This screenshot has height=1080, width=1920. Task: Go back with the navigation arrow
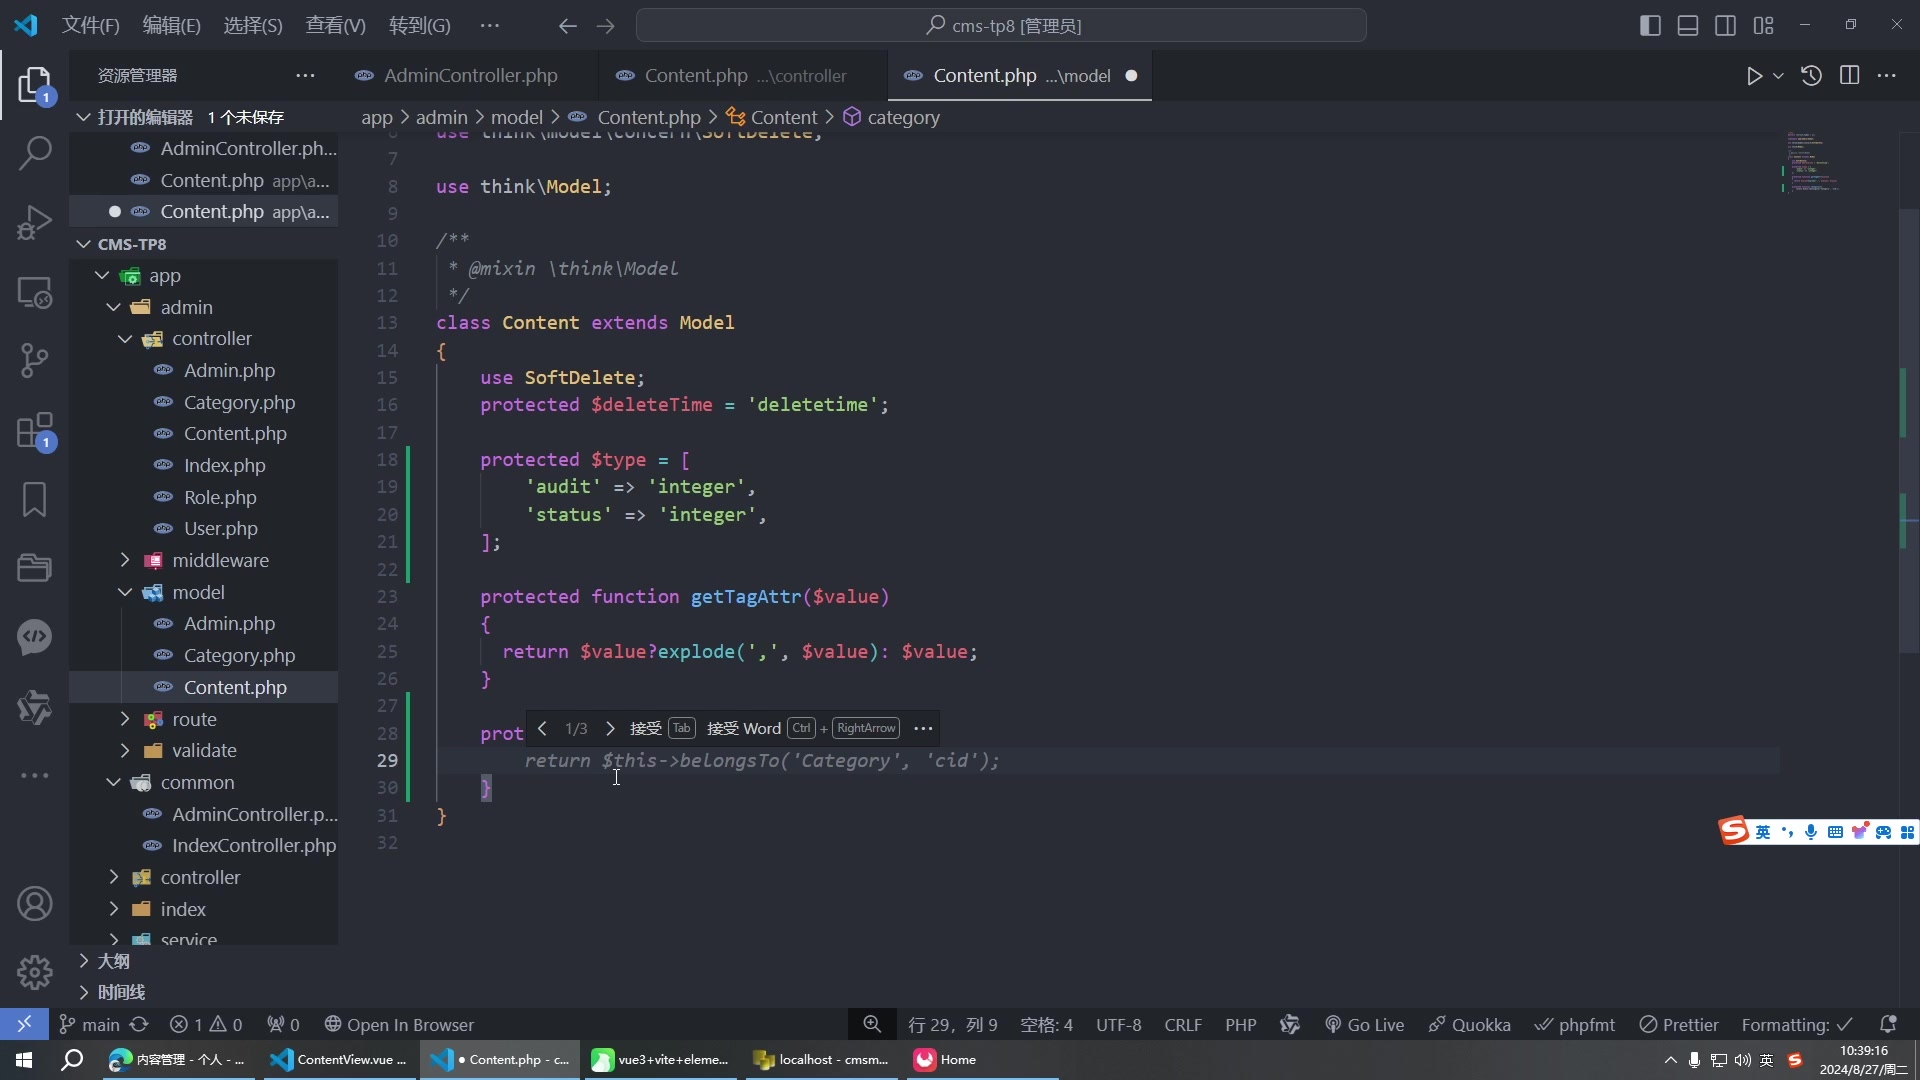[567, 26]
